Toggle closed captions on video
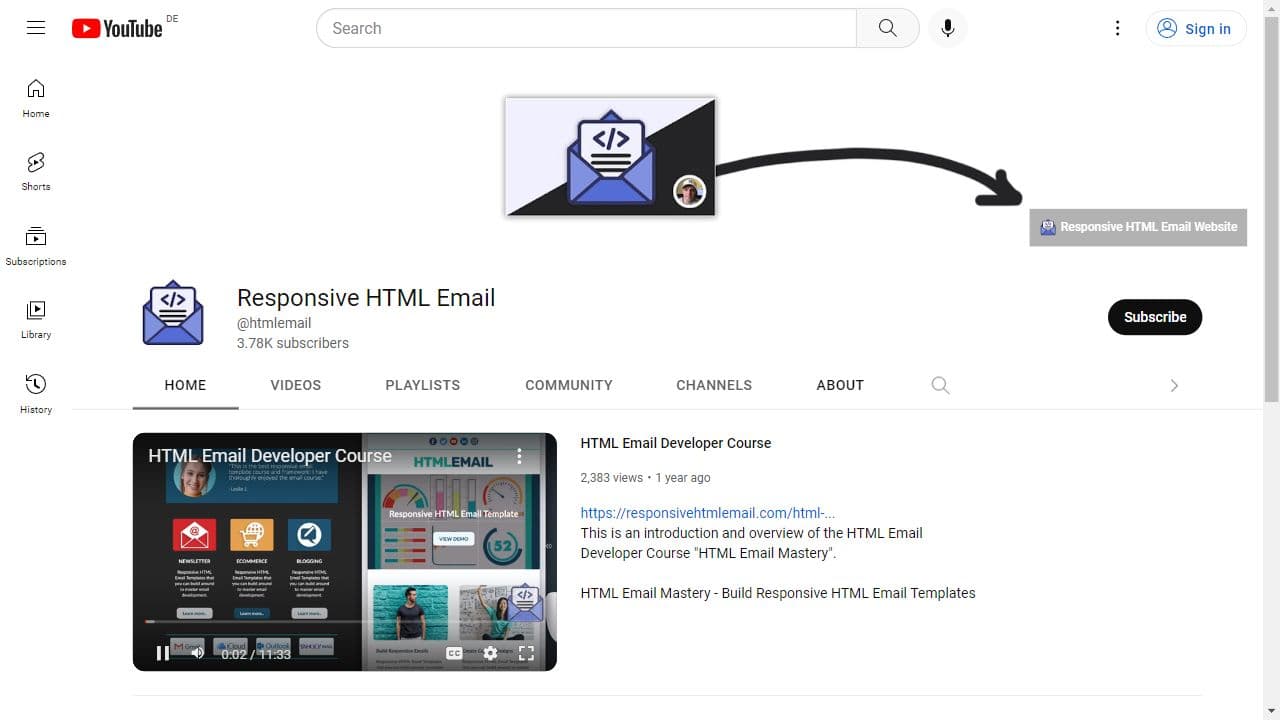This screenshot has width=1280, height=720. [454, 653]
